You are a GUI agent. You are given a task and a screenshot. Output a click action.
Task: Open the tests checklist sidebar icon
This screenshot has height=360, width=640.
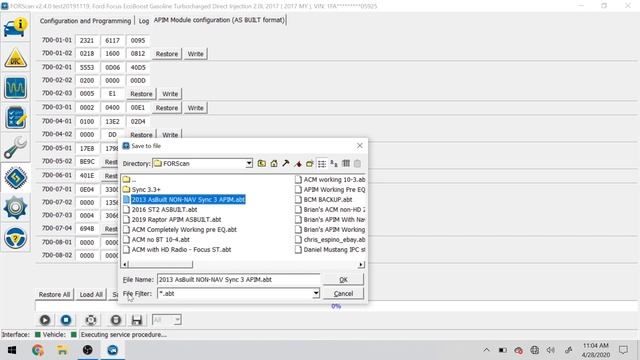[x=16, y=118]
